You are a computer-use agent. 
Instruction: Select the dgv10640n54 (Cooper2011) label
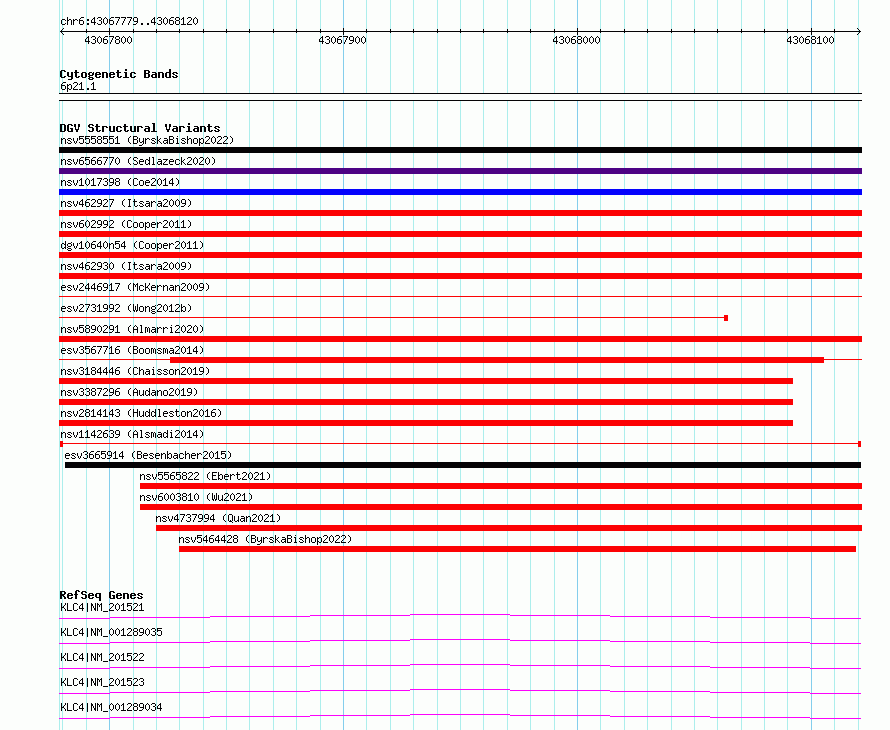132,245
